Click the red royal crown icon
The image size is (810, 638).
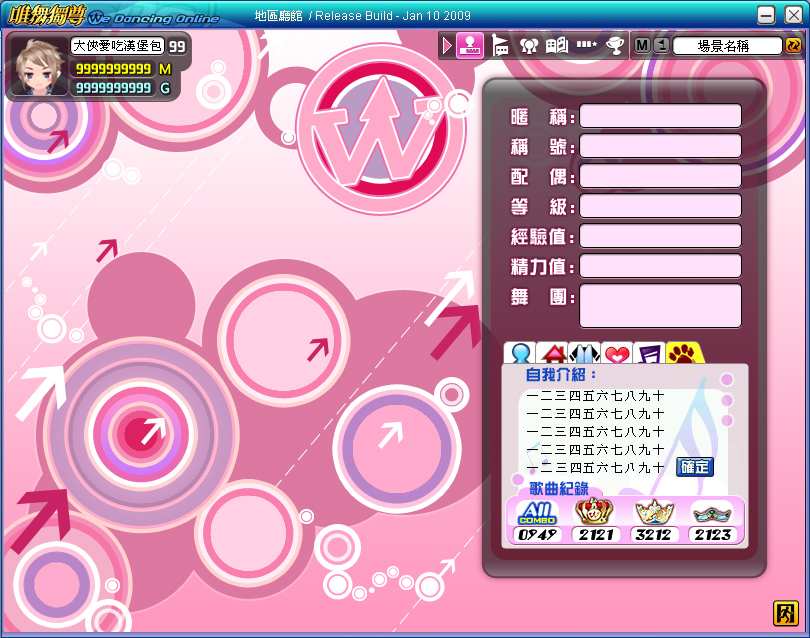tap(595, 511)
